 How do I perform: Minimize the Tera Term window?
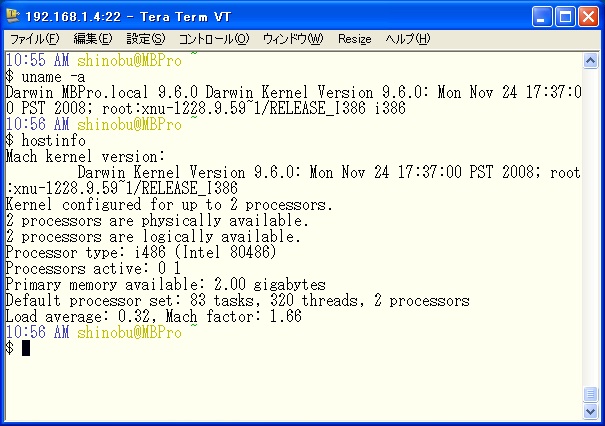point(542,17)
